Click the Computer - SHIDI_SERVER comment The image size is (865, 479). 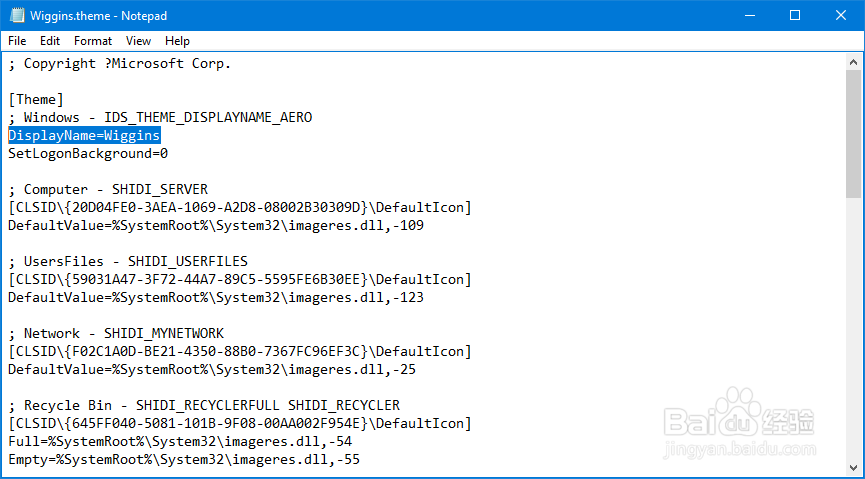point(108,189)
